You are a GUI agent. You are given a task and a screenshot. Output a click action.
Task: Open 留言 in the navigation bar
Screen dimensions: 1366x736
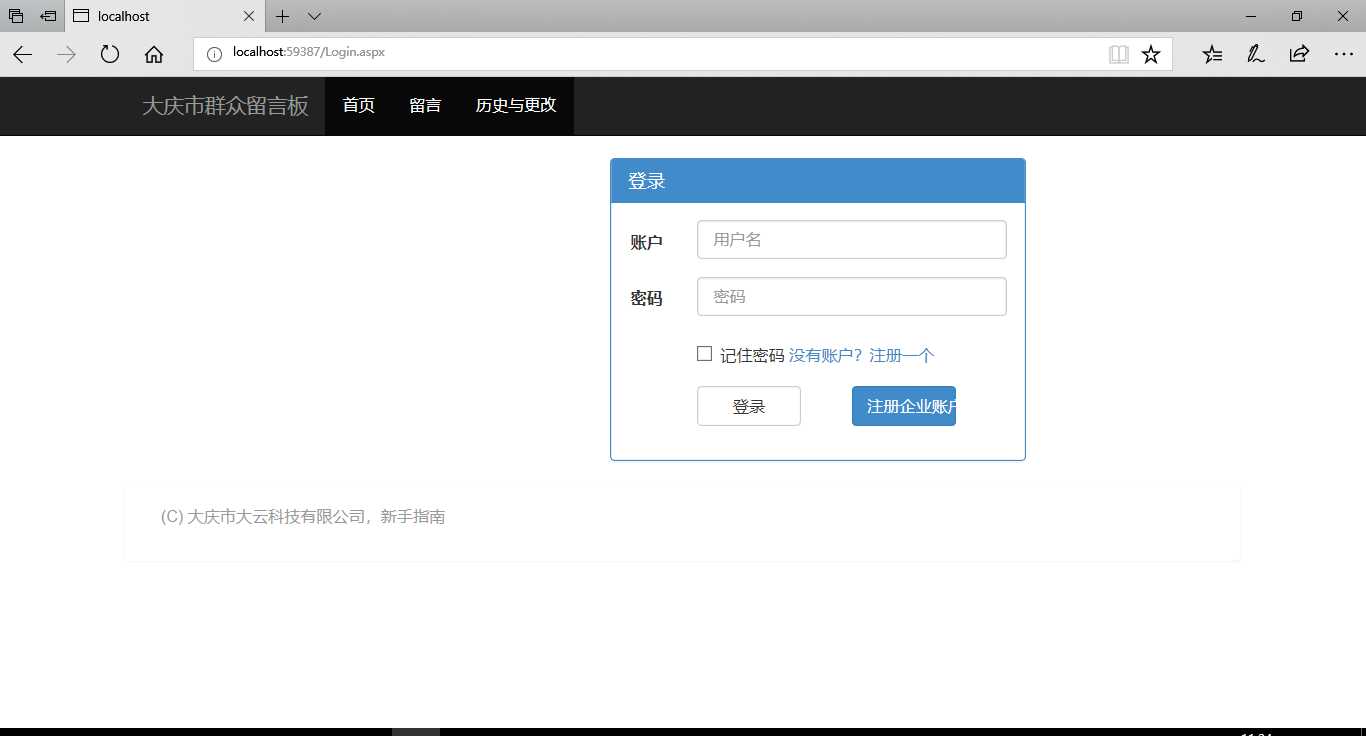click(x=425, y=106)
